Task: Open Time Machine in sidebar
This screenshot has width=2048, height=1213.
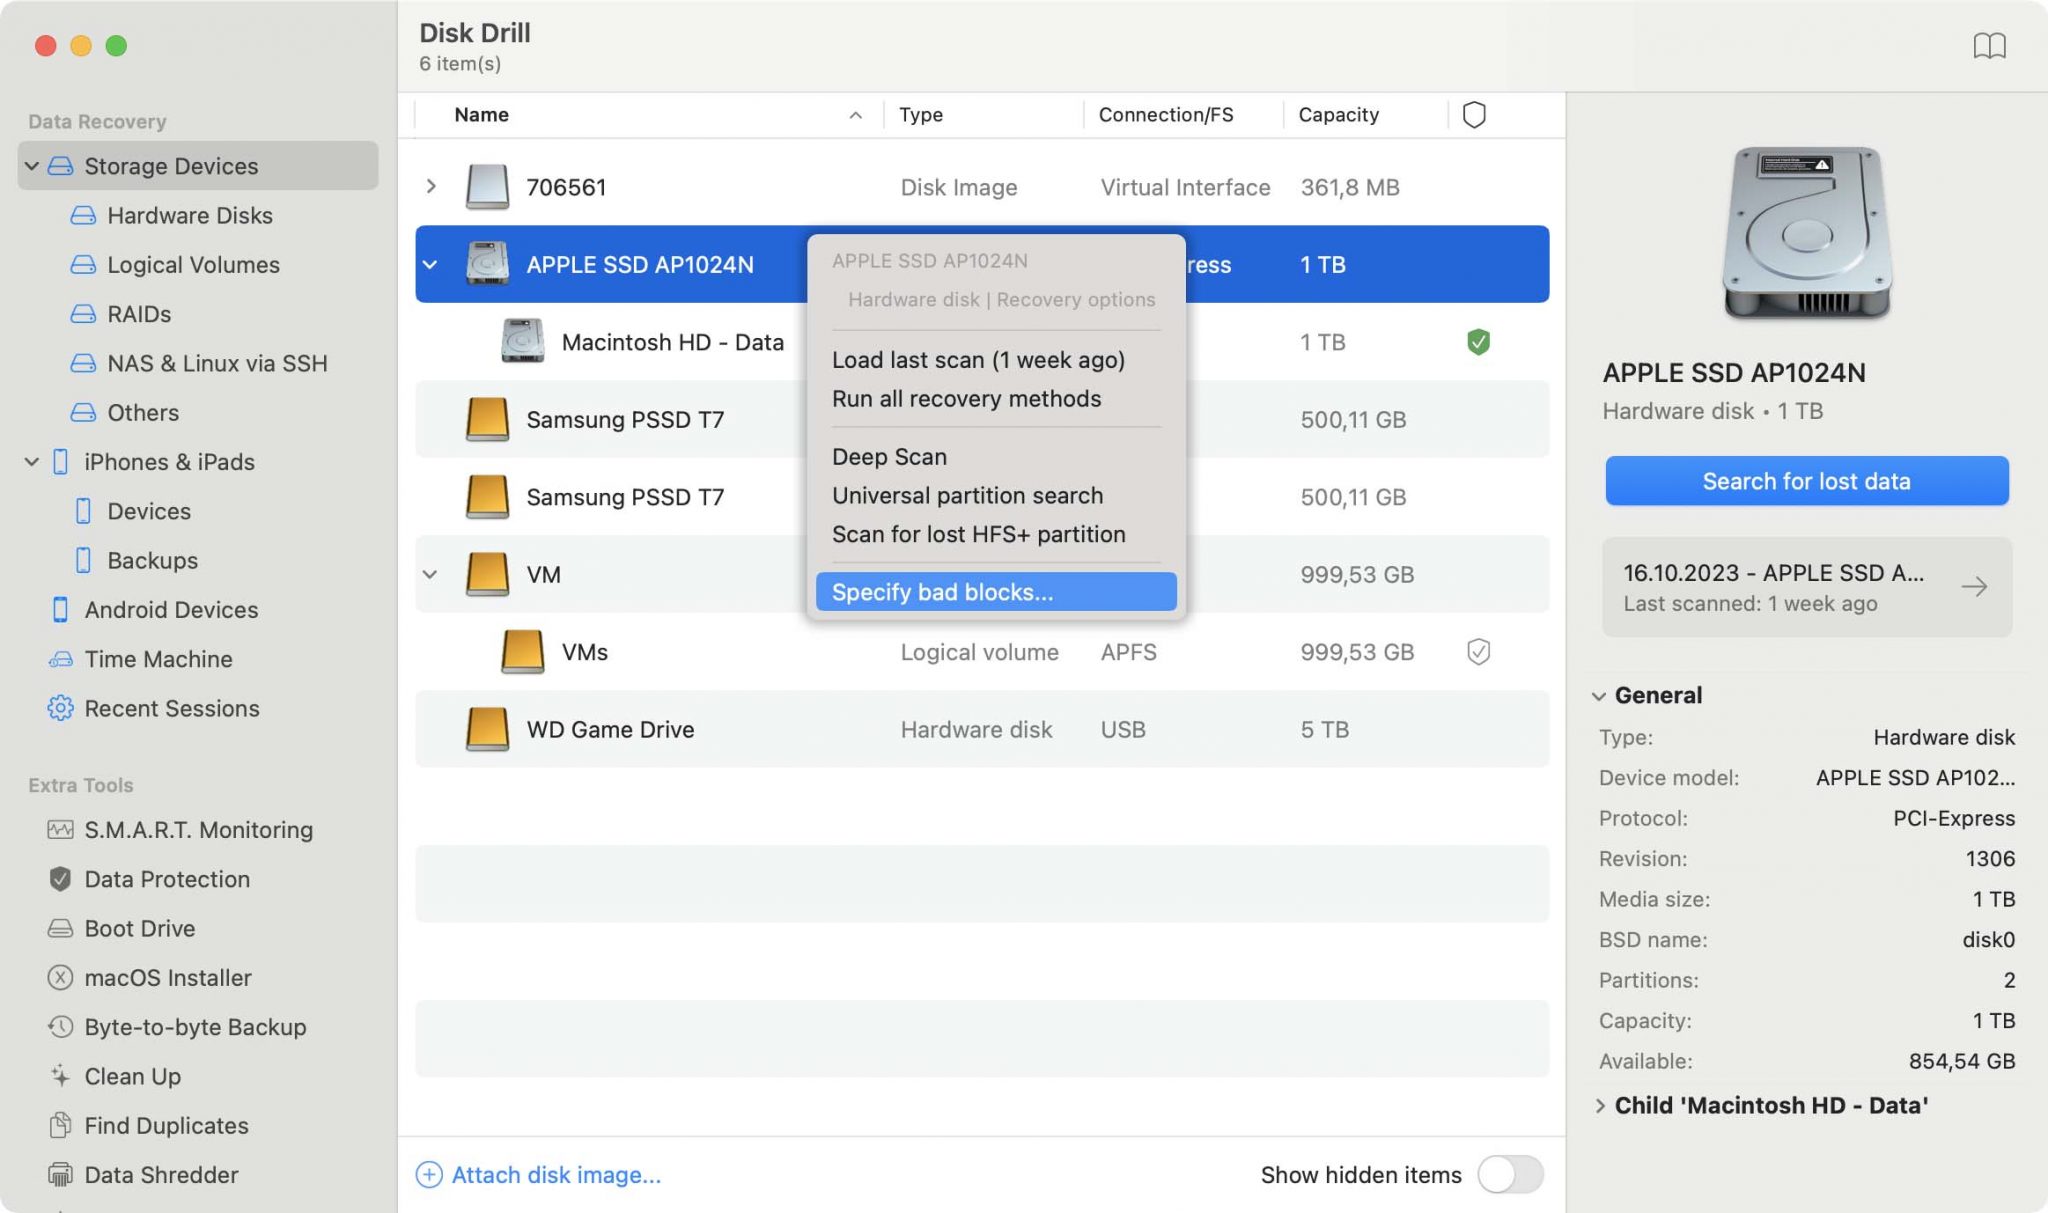Action: click(158, 659)
